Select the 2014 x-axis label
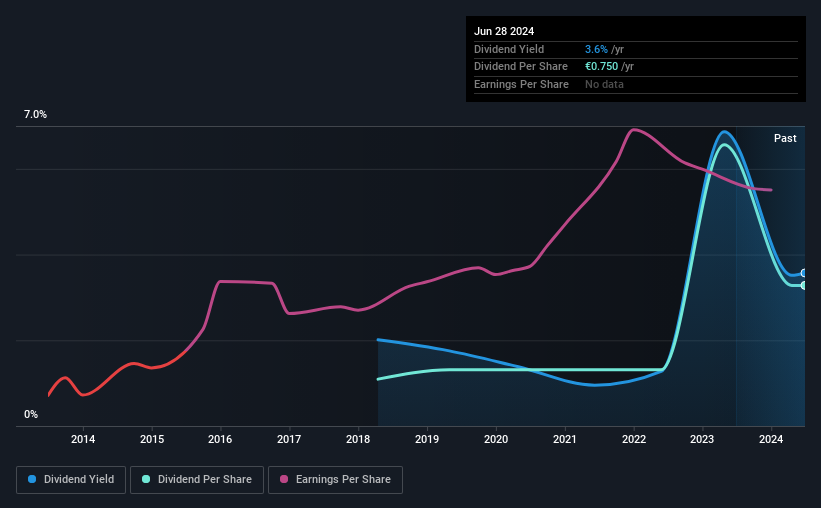 click(x=83, y=439)
